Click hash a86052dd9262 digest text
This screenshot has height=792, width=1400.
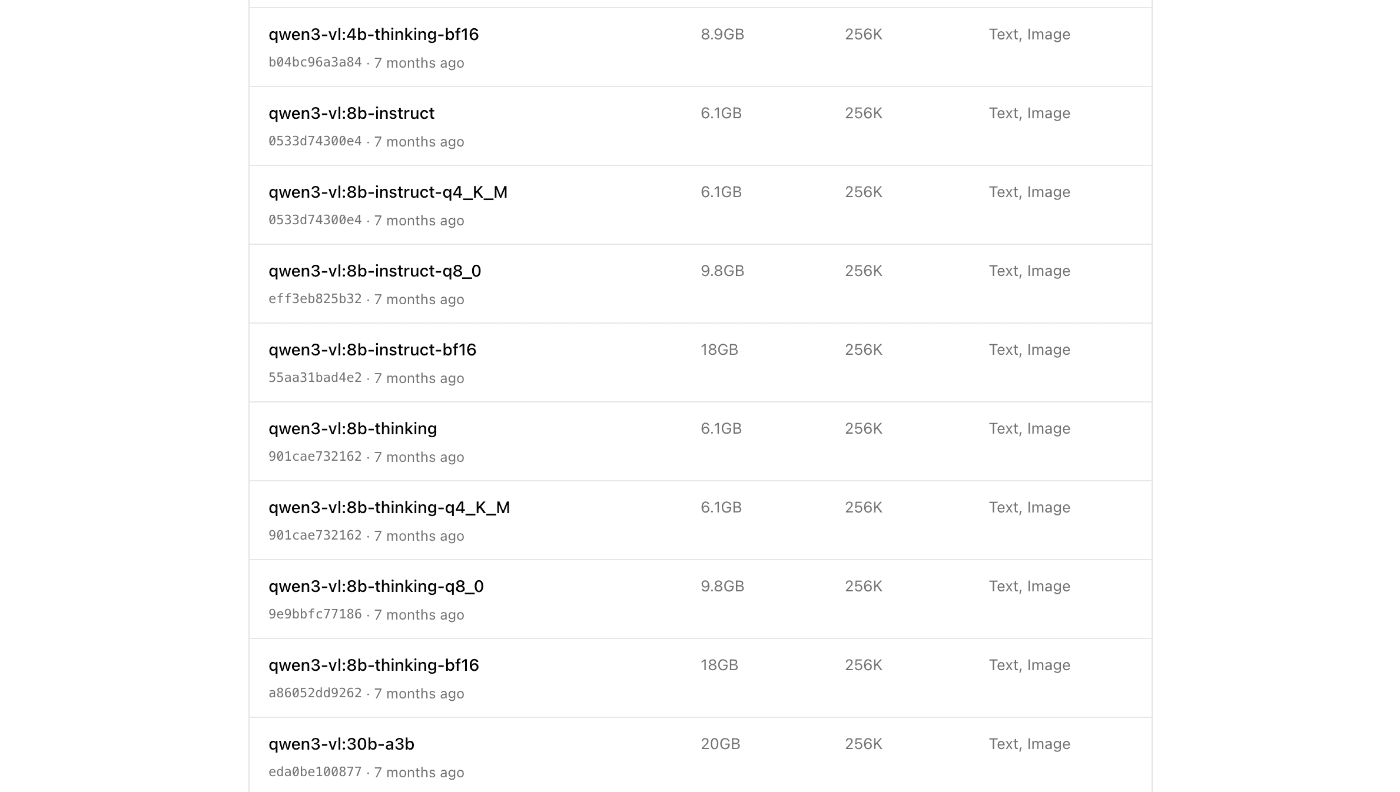(315, 693)
